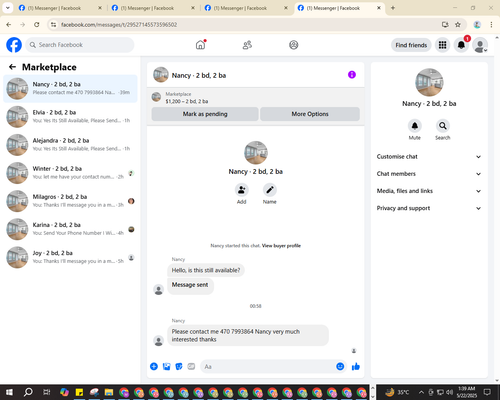The image size is (500, 400).
Task: Open Windows taskbar search
Action: click(x=28, y=392)
